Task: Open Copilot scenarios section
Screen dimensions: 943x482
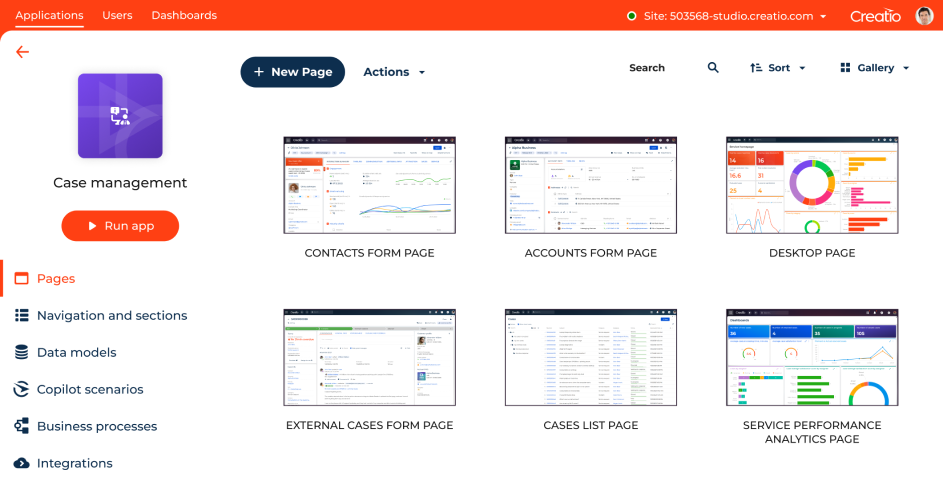Action: pyautogui.click(x=90, y=389)
